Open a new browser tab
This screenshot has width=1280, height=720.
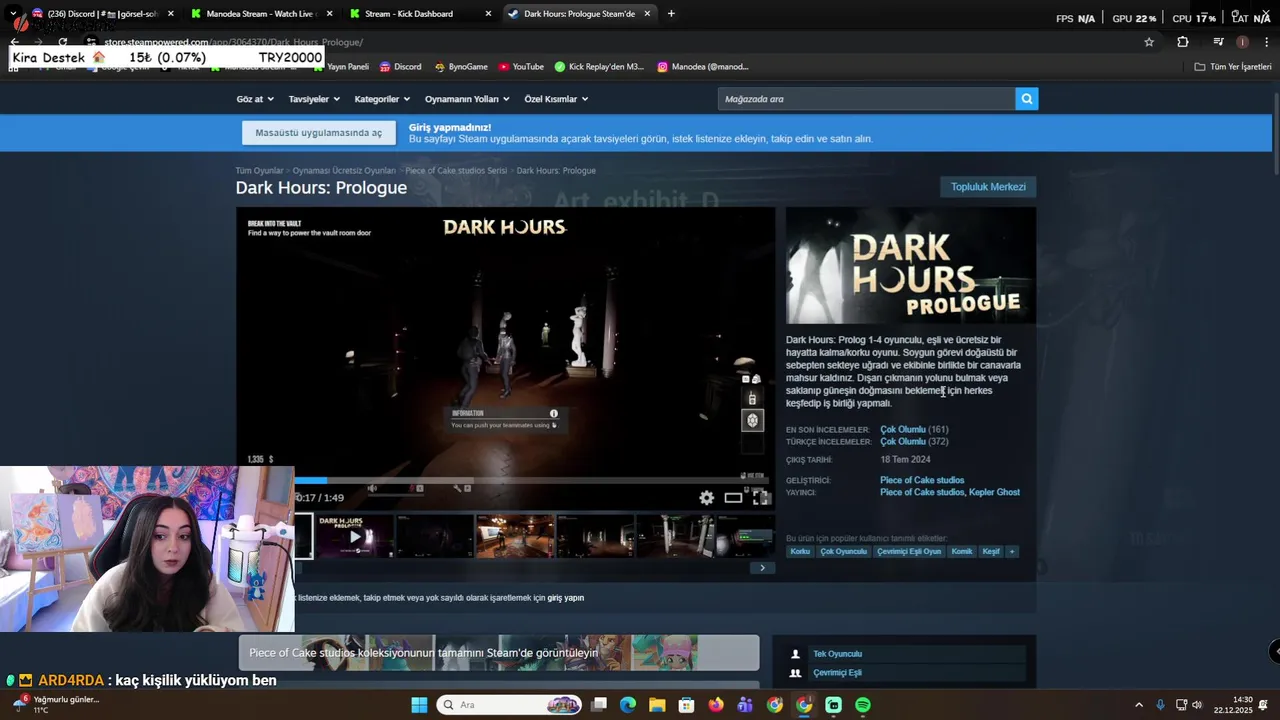(x=671, y=14)
